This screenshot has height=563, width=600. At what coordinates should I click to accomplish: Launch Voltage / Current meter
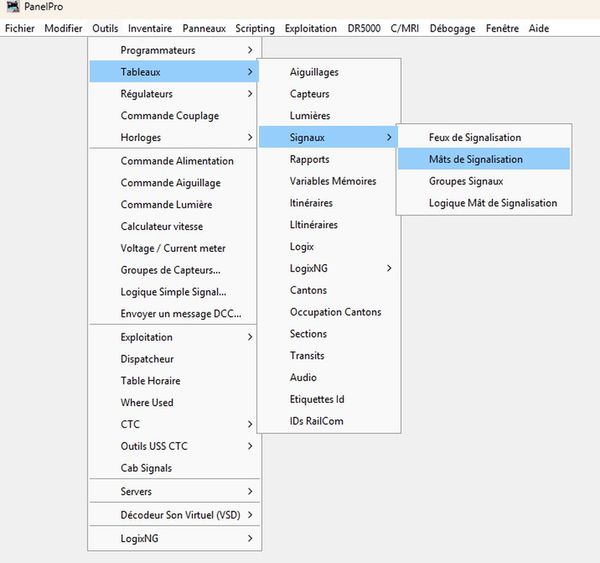coord(173,248)
